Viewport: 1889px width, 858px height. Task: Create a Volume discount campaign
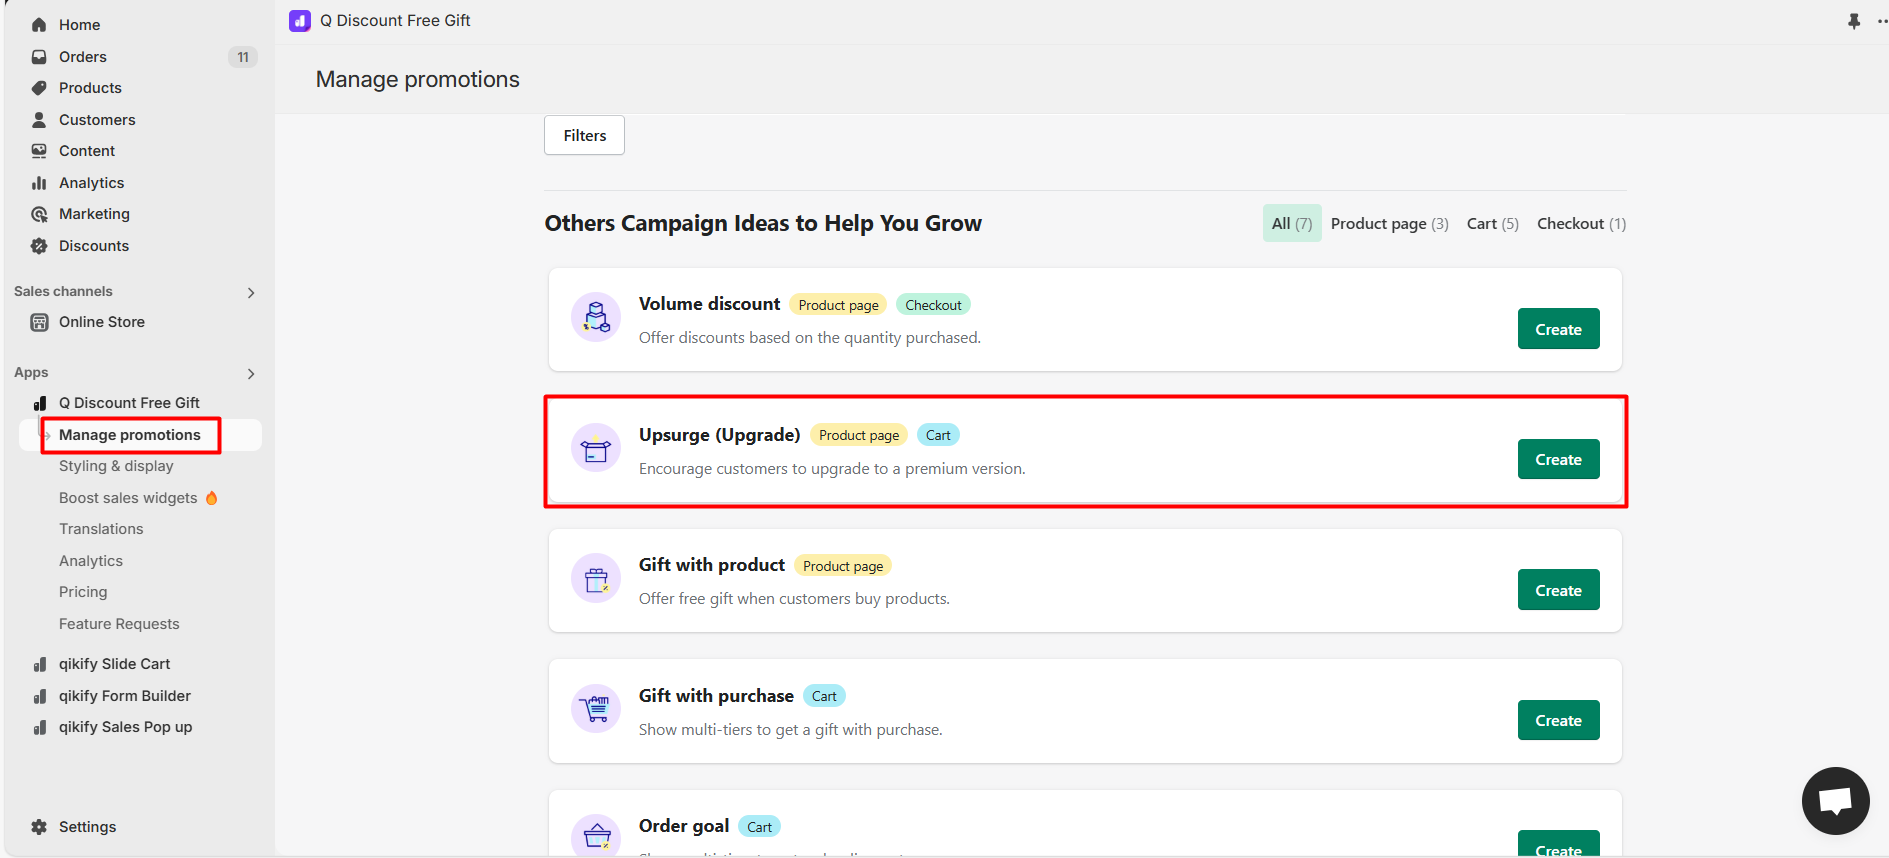point(1558,329)
